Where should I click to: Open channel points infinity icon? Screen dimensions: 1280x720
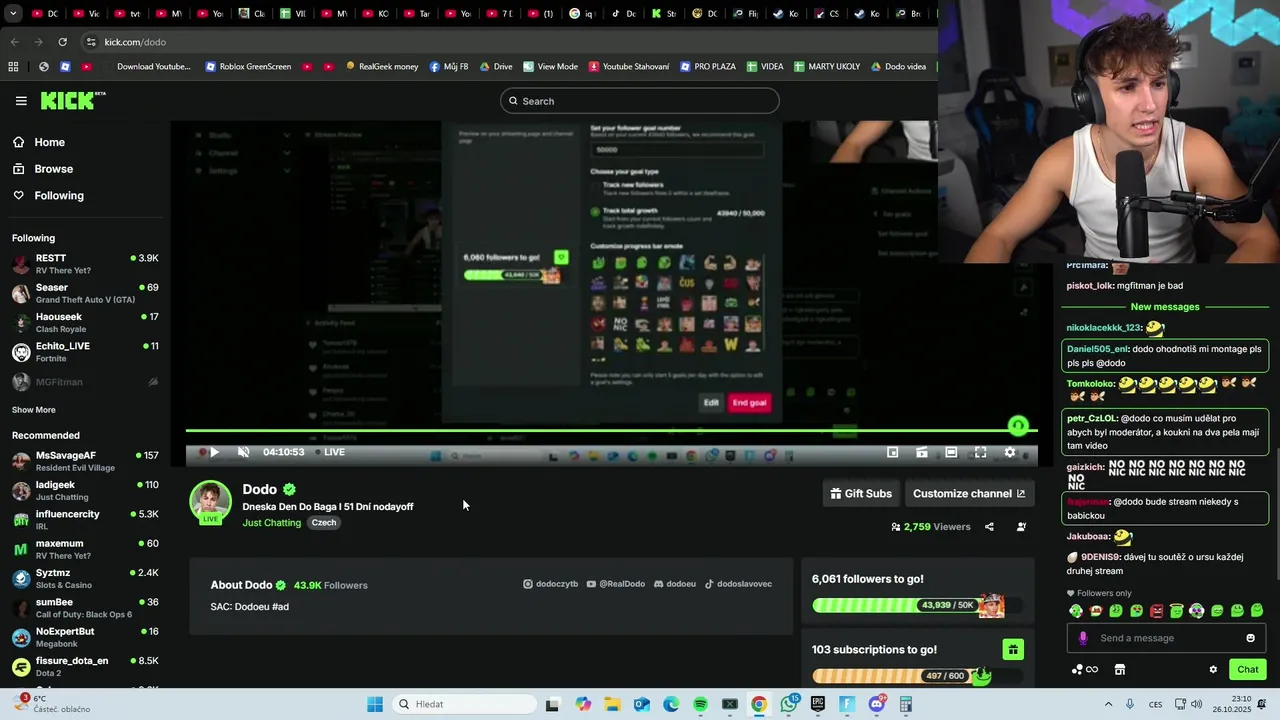pos(1085,670)
